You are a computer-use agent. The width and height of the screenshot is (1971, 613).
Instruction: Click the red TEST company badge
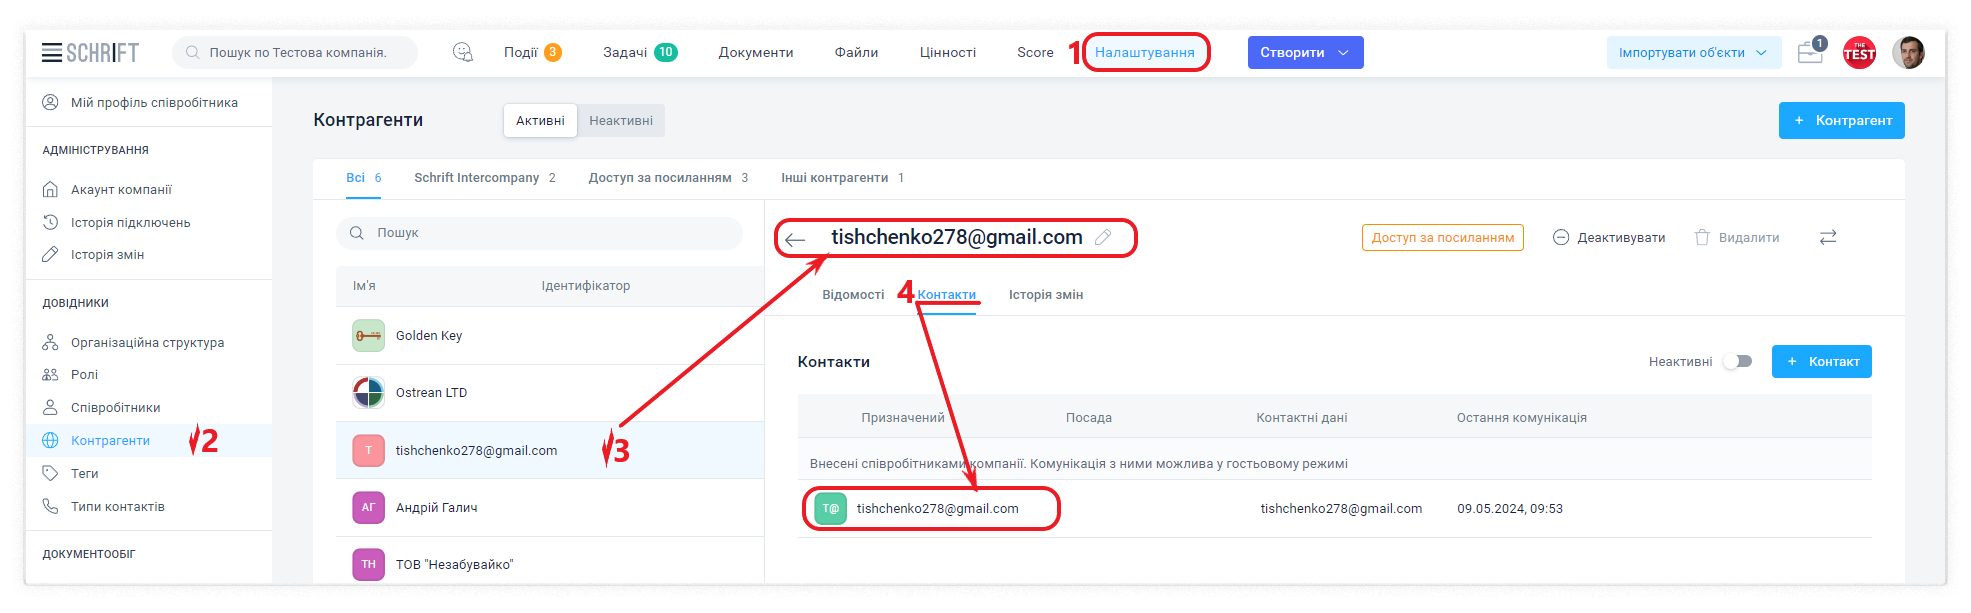click(x=1859, y=53)
